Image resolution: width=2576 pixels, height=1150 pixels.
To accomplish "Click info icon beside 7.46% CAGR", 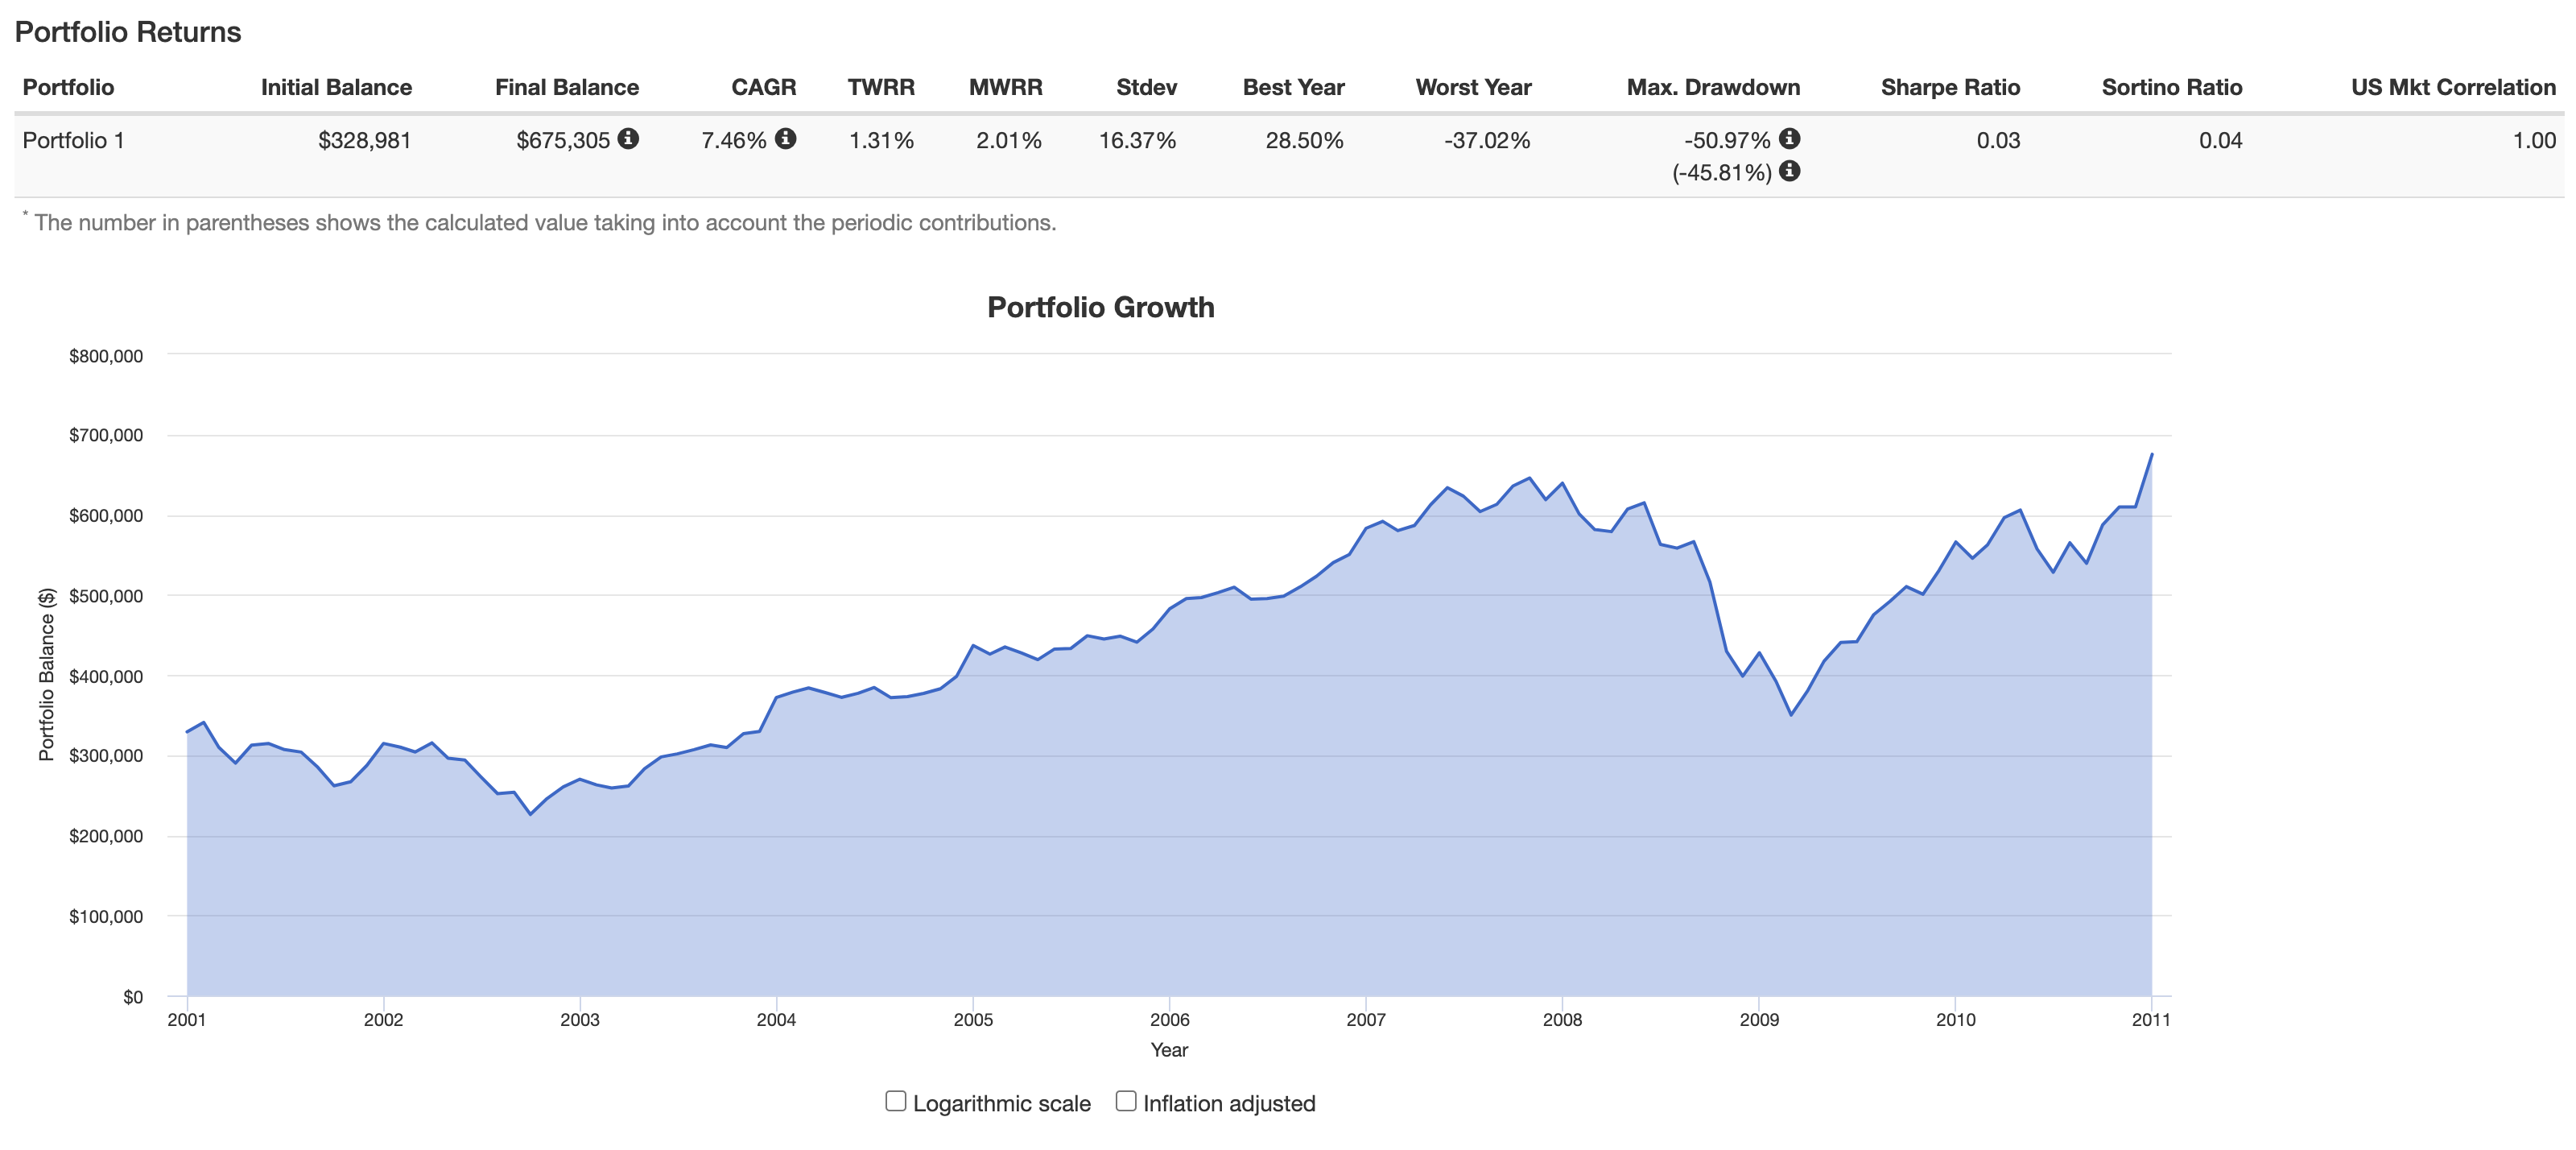I will coord(786,139).
